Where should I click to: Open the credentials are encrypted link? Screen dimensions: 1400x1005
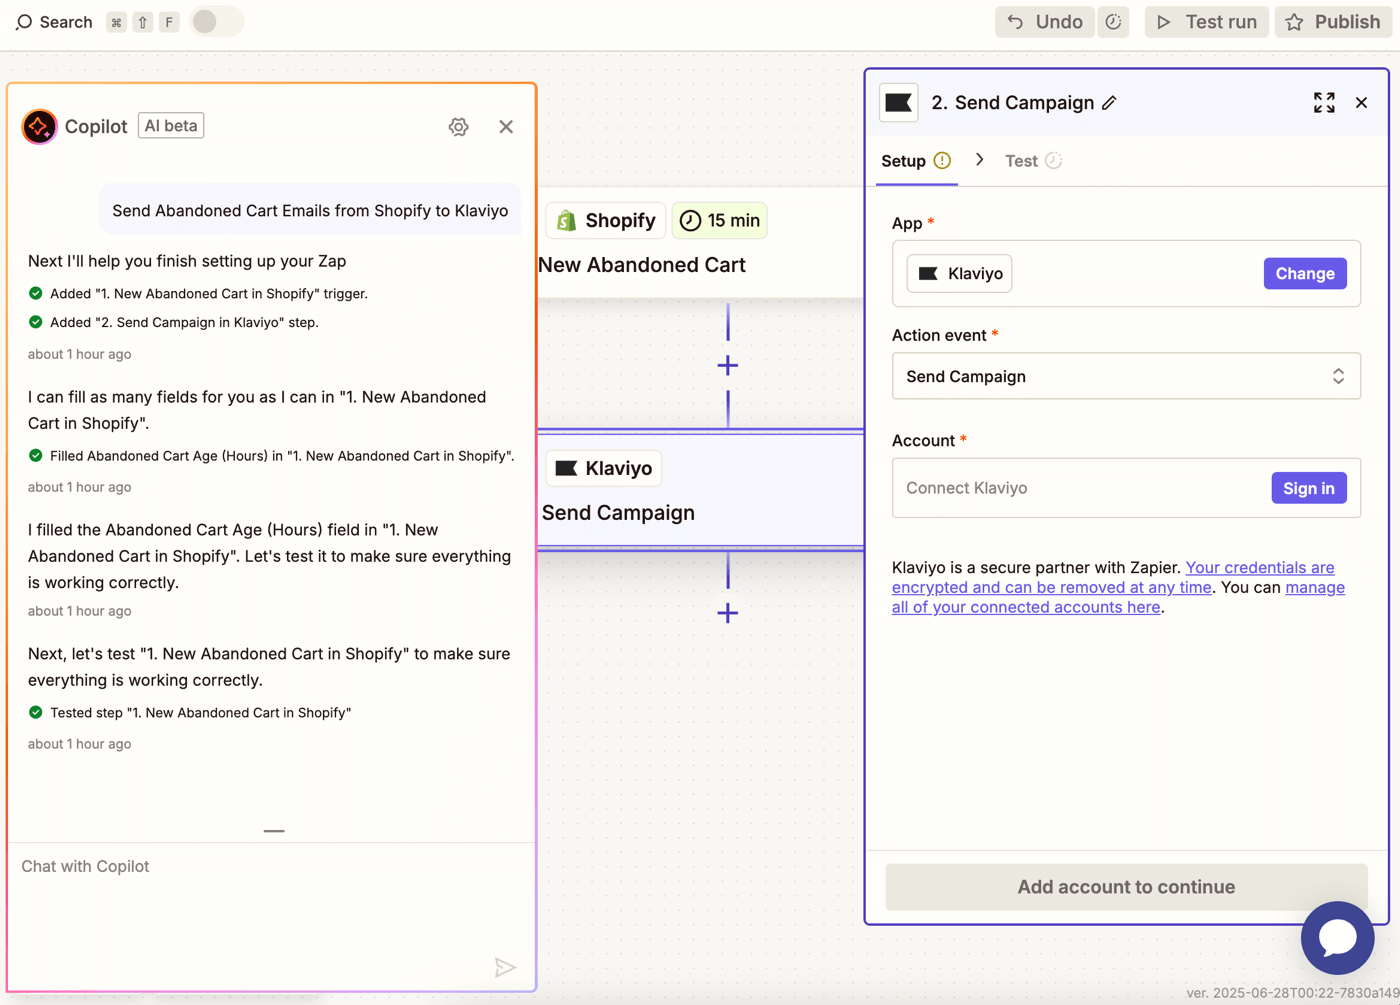[1113, 577]
